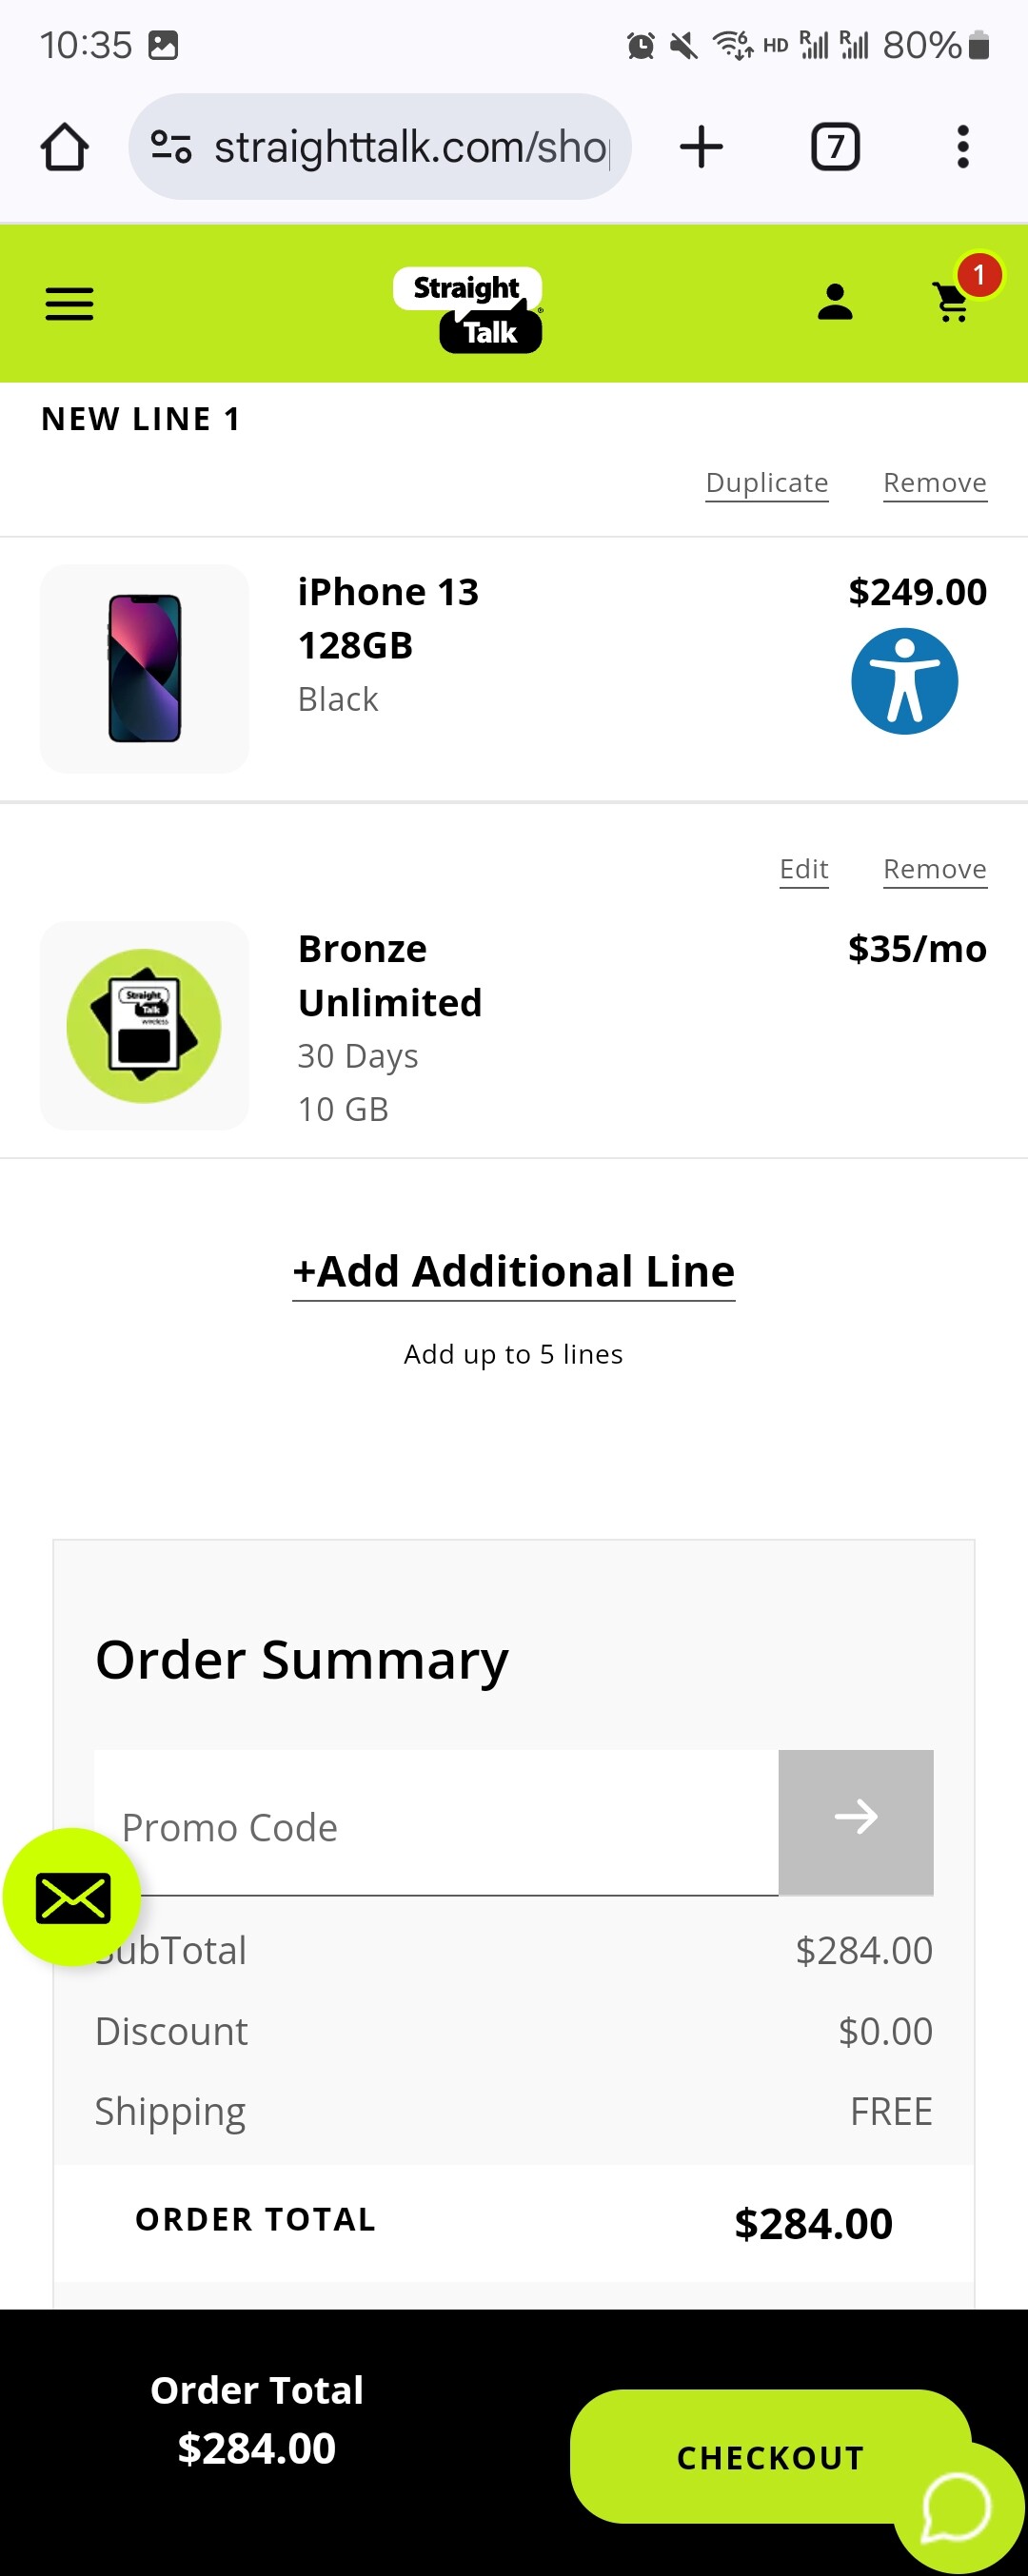The height and width of the screenshot is (2576, 1028).
Task: Remove New Line 1 from cart
Action: point(935,483)
